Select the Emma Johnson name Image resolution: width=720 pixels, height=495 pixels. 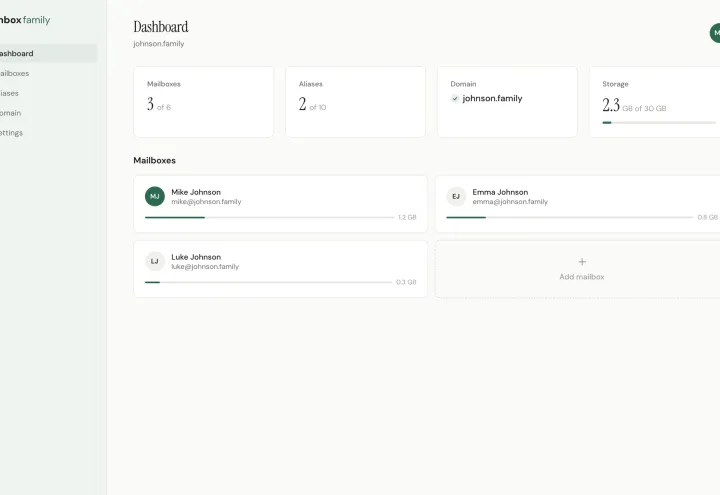tap(500, 192)
